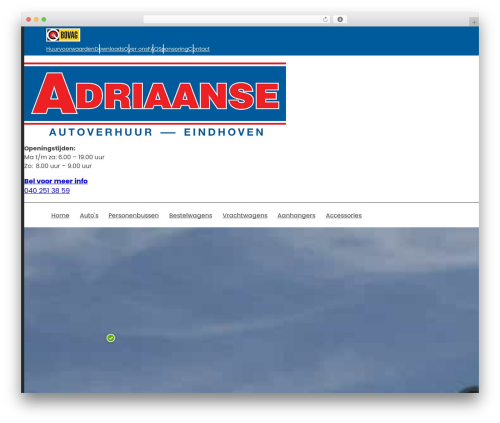Open the Personenbussen menu item

click(x=134, y=216)
